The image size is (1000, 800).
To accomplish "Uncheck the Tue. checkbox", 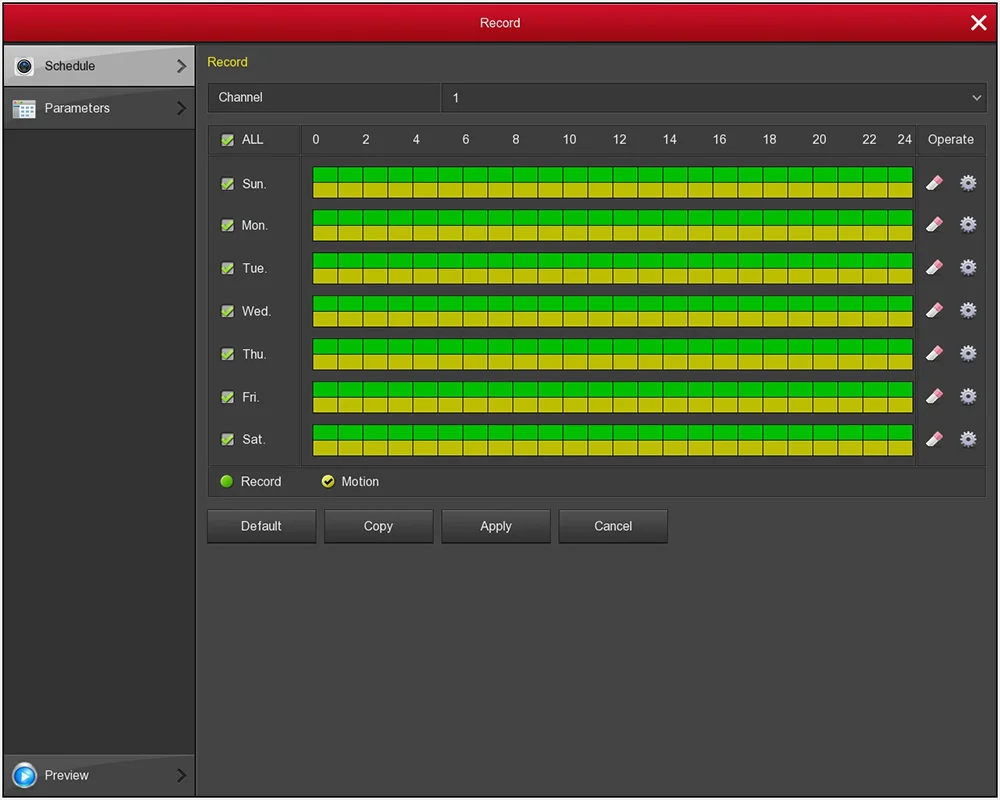I will click(x=227, y=268).
